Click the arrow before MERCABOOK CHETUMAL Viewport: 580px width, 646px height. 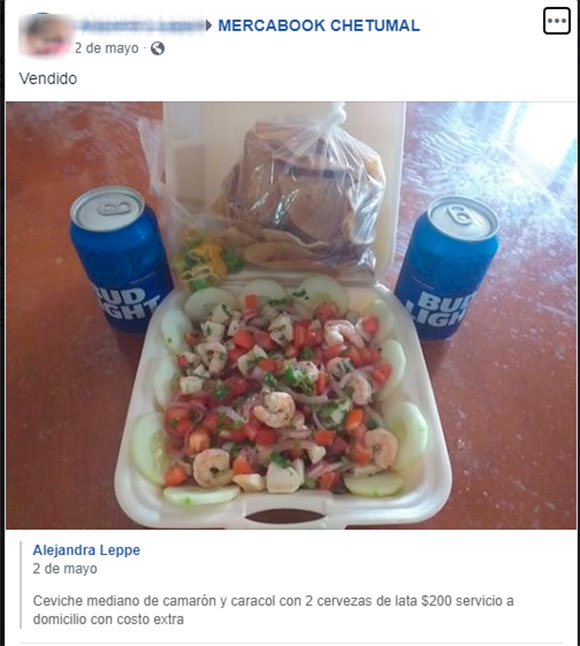point(208,26)
